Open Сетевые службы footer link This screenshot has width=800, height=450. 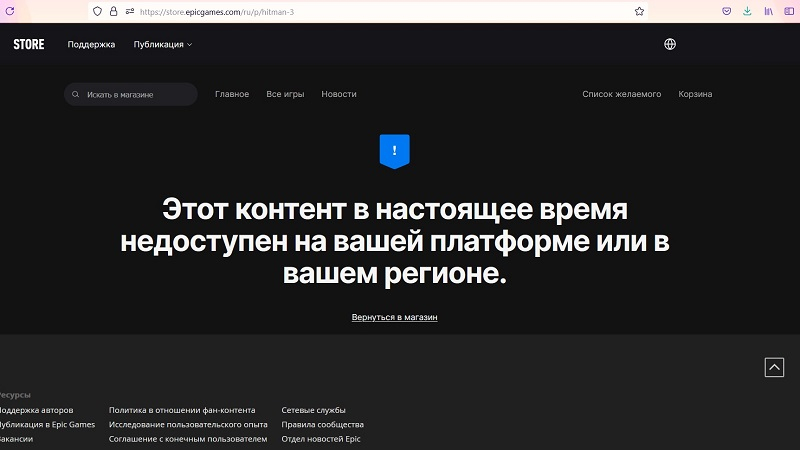pos(313,410)
